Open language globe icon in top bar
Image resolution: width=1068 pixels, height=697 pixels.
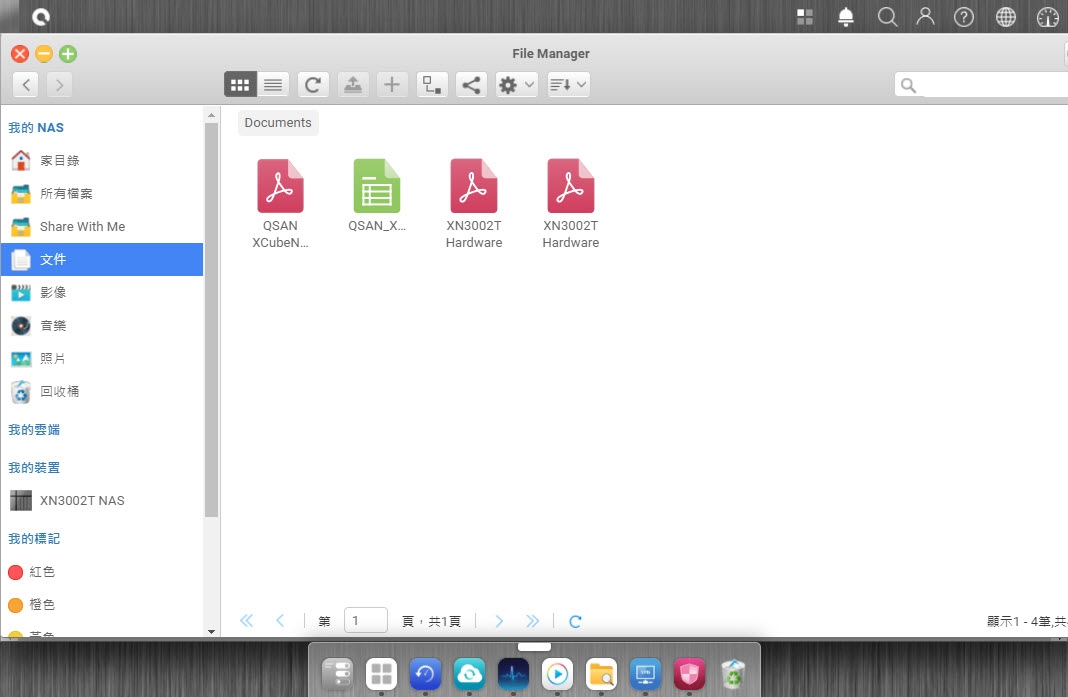coord(1006,17)
